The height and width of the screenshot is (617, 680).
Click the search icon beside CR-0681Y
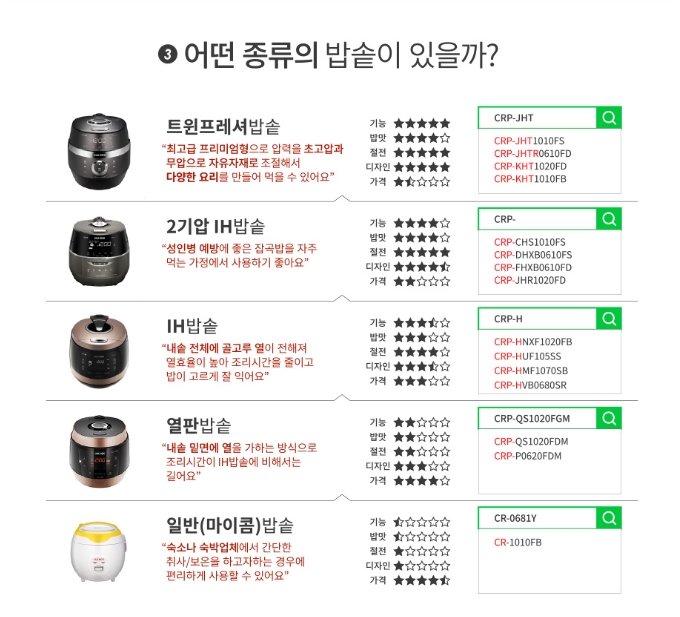click(609, 518)
